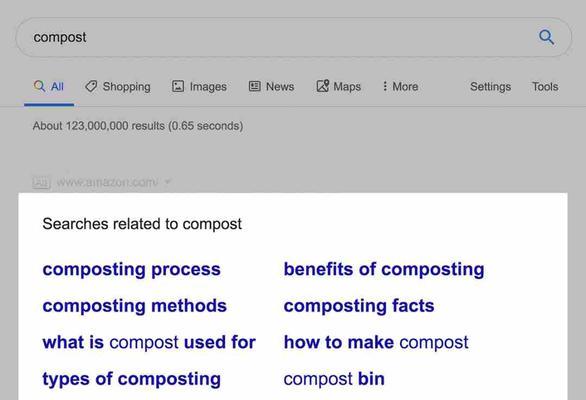Open Settings in the search bar
This screenshot has height=400, width=586.
[490, 87]
